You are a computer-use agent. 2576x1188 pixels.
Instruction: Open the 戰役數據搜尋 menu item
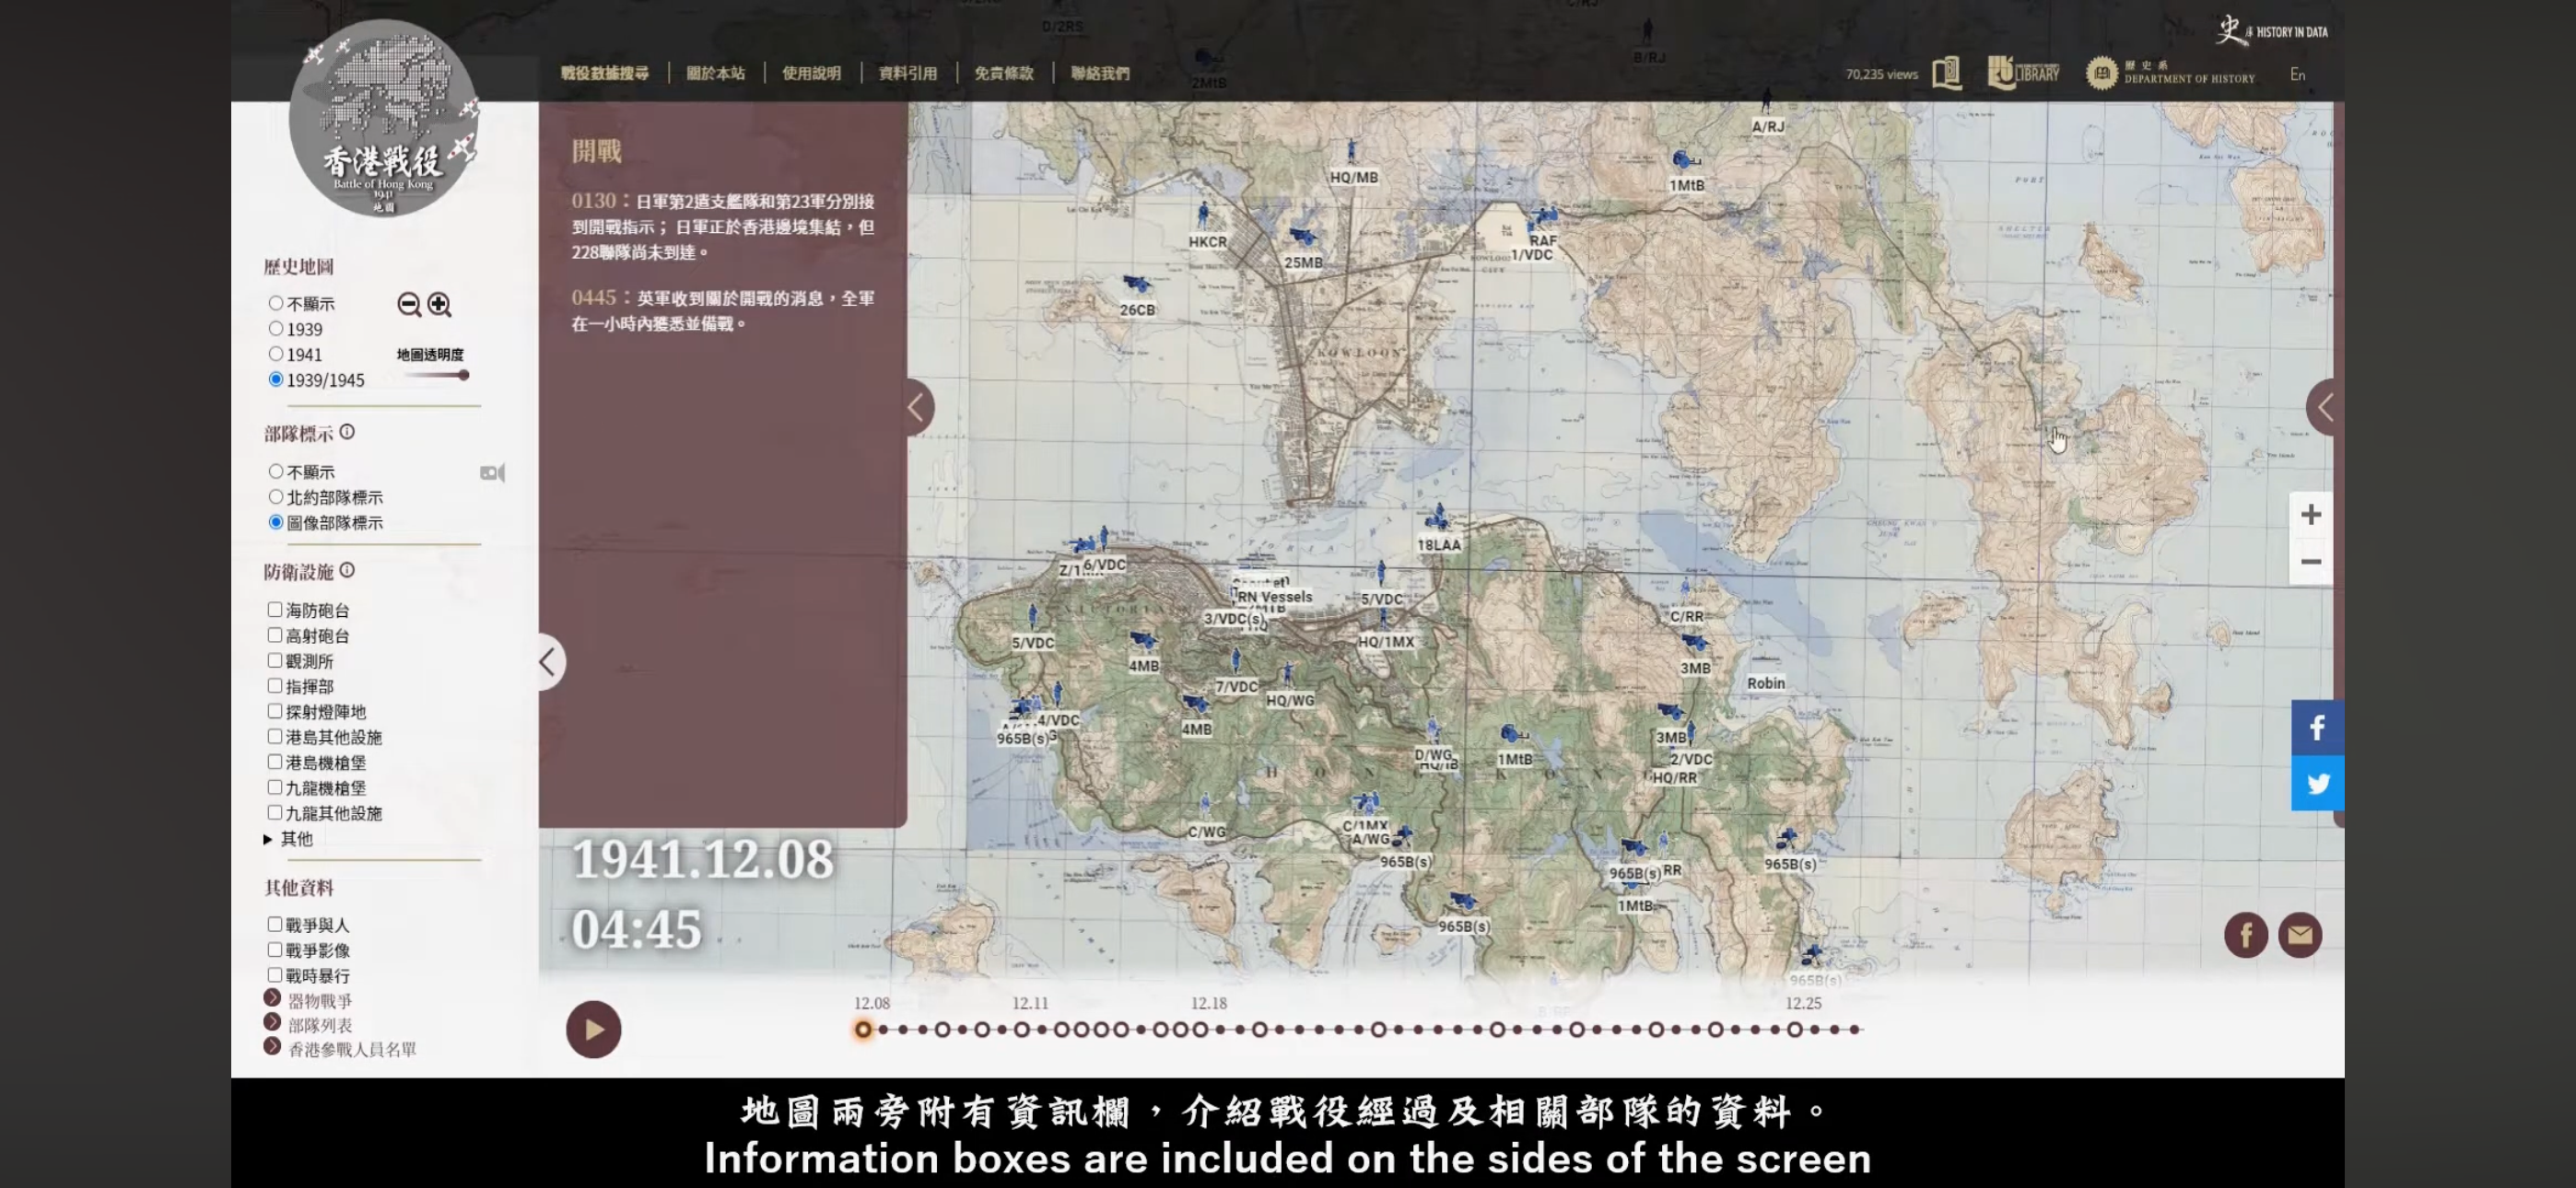click(604, 73)
